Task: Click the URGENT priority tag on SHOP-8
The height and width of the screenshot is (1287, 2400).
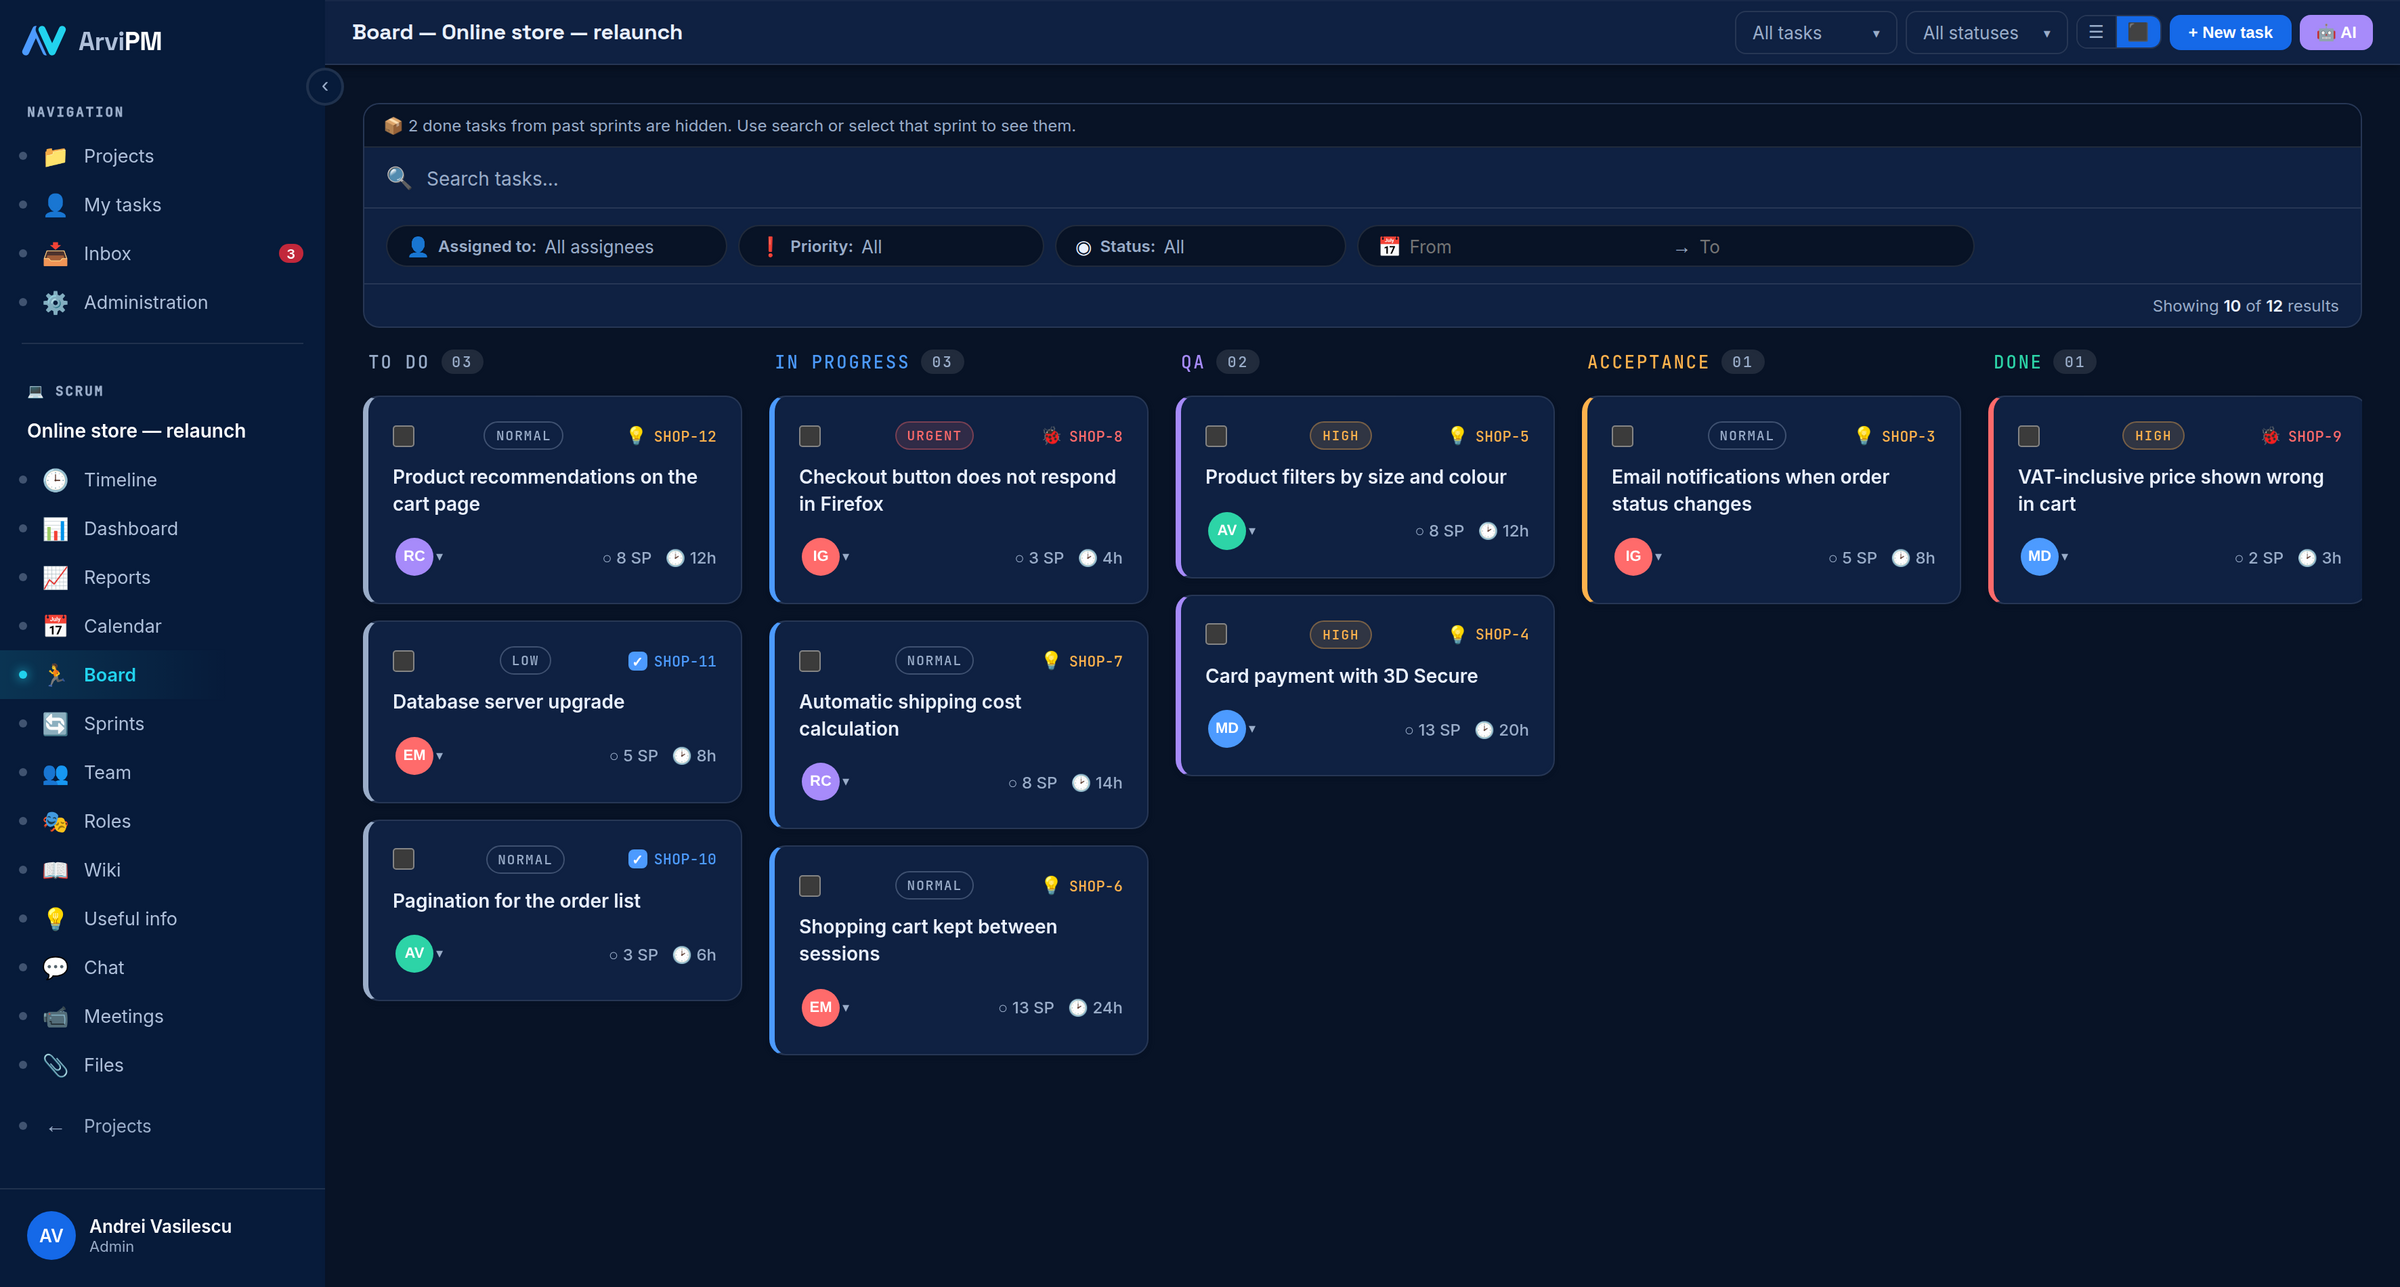Action: (934, 436)
